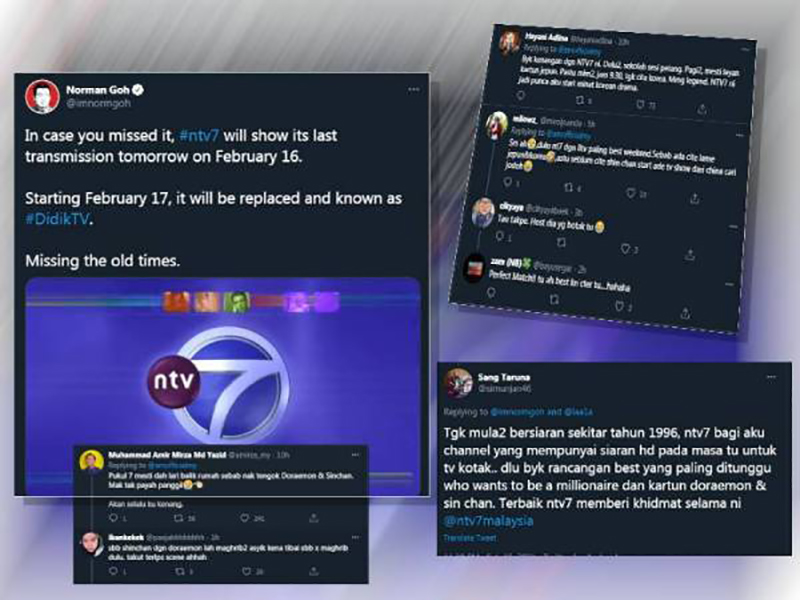Open the three-dot menu on Sang Taruna's tweet
Screen dimensions: 800x600
[x=771, y=377]
